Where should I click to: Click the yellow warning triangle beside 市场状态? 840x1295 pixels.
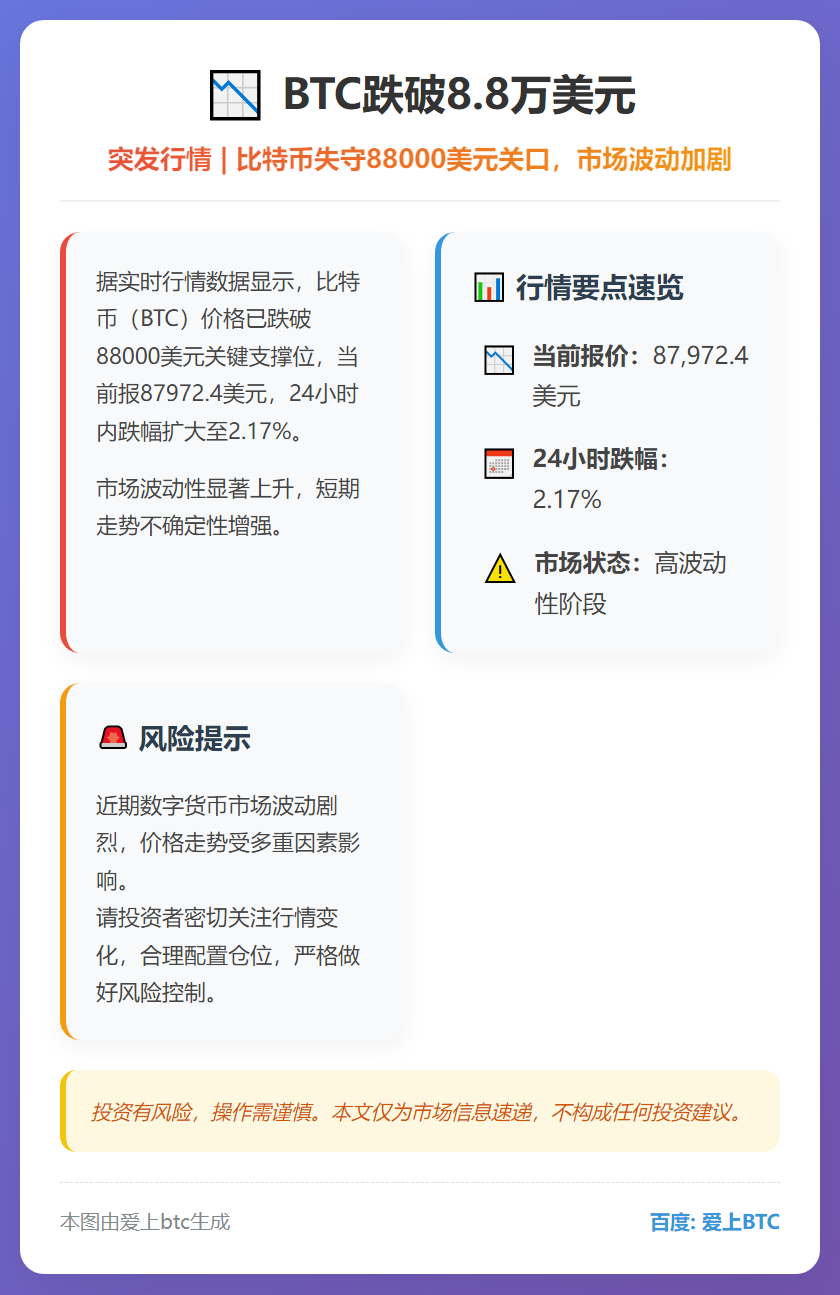[x=500, y=568]
